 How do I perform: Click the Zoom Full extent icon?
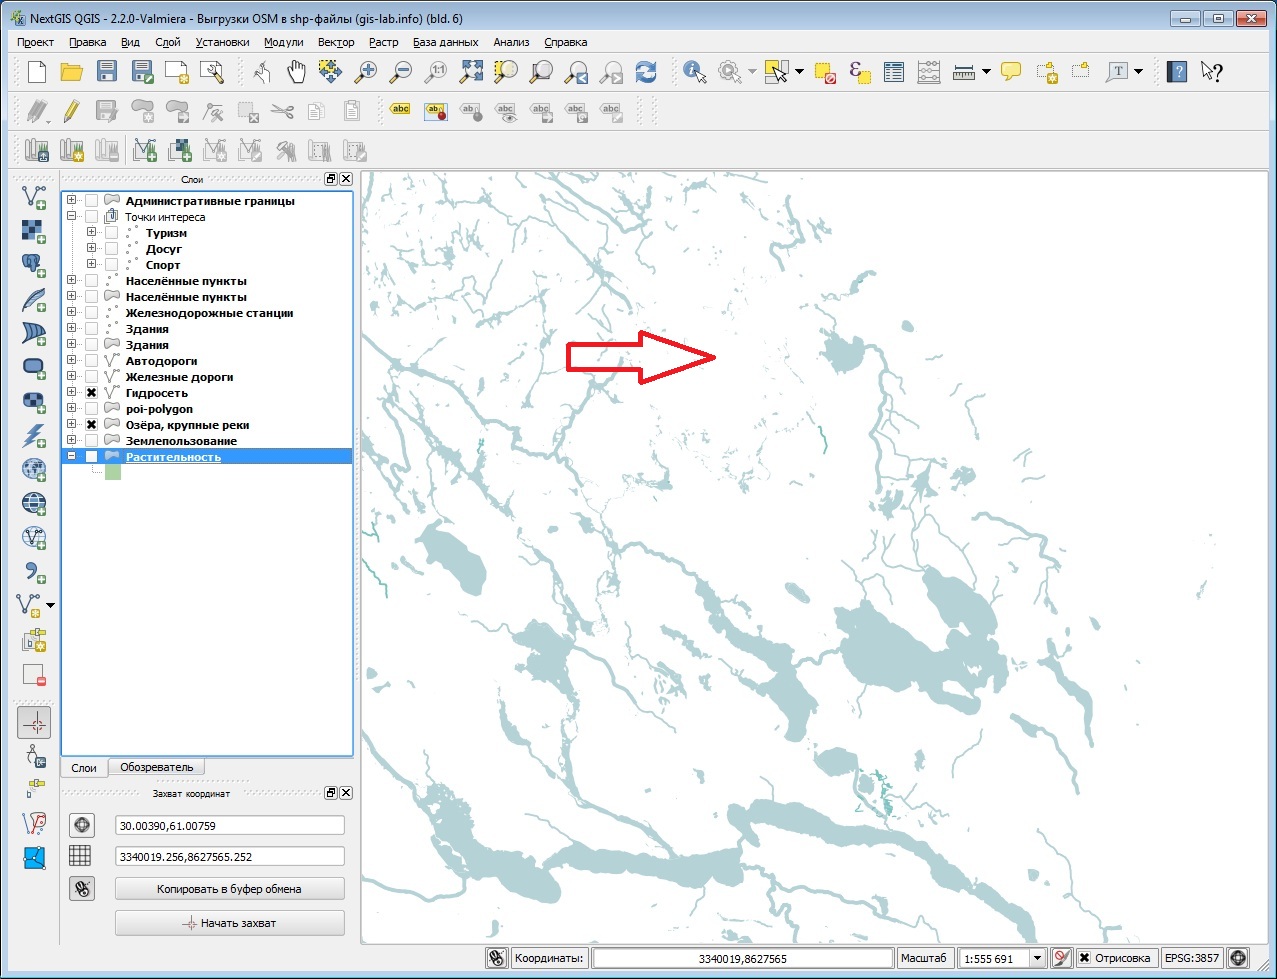[471, 71]
